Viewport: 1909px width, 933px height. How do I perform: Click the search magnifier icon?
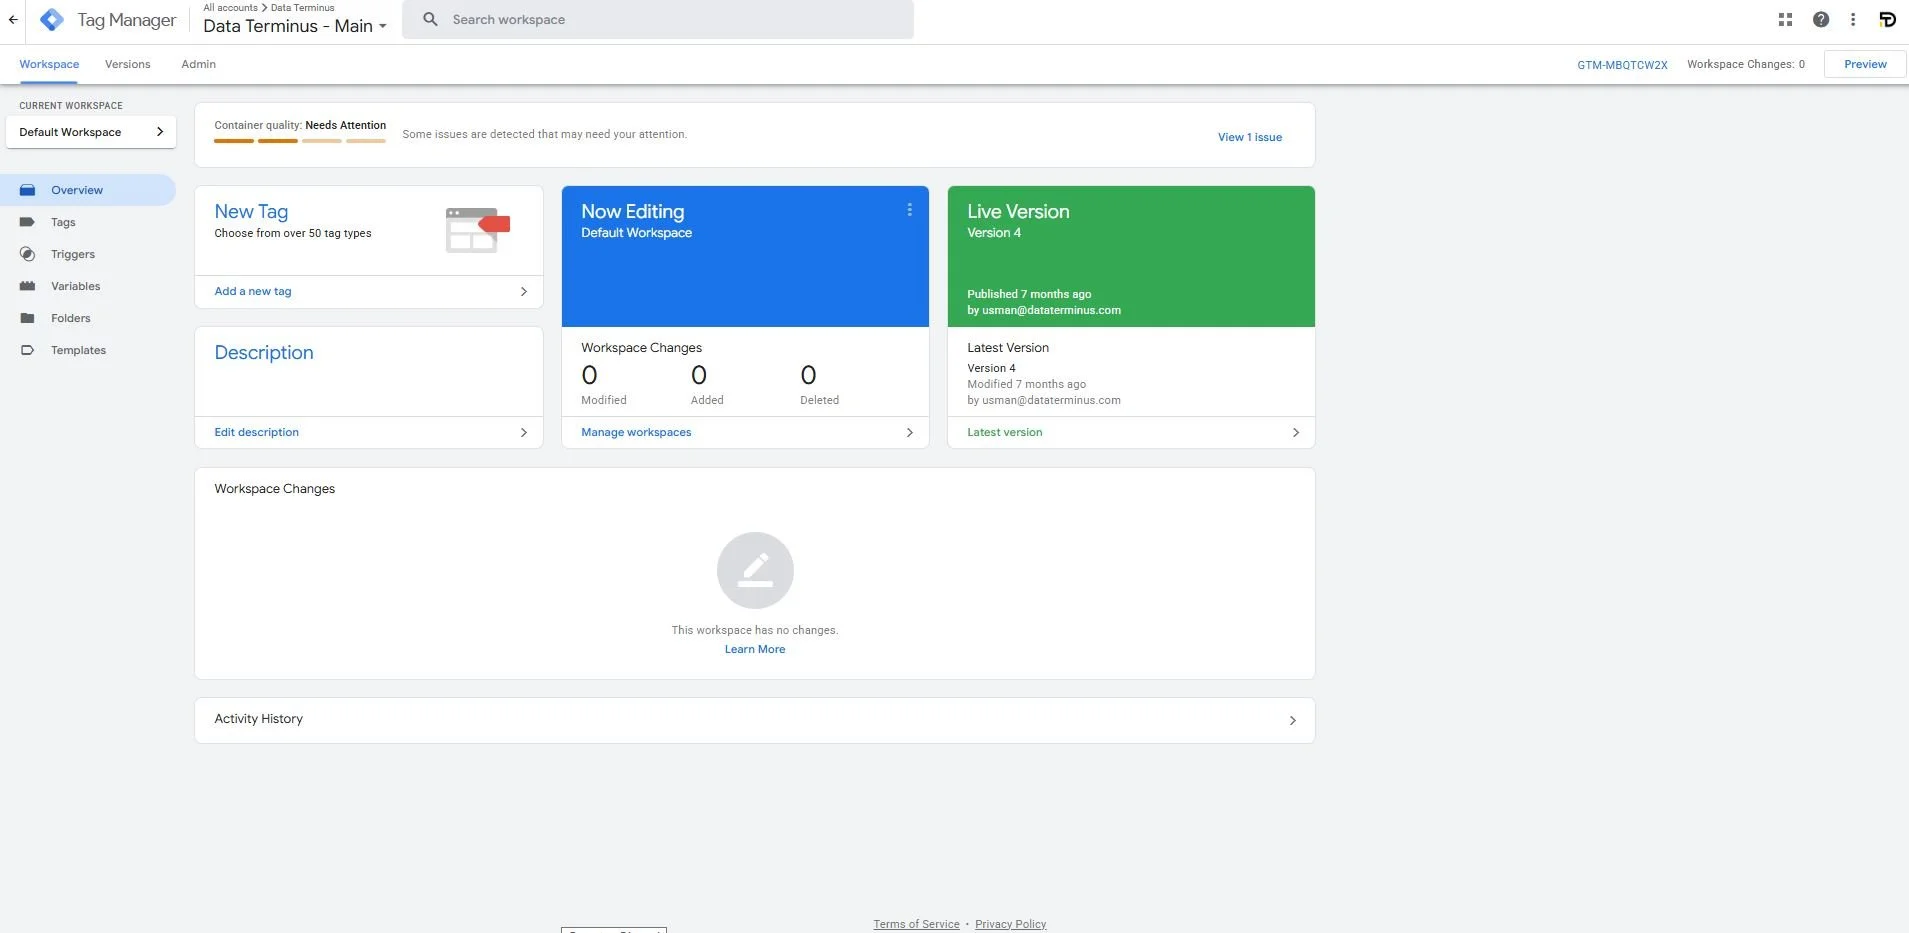[430, 19]
